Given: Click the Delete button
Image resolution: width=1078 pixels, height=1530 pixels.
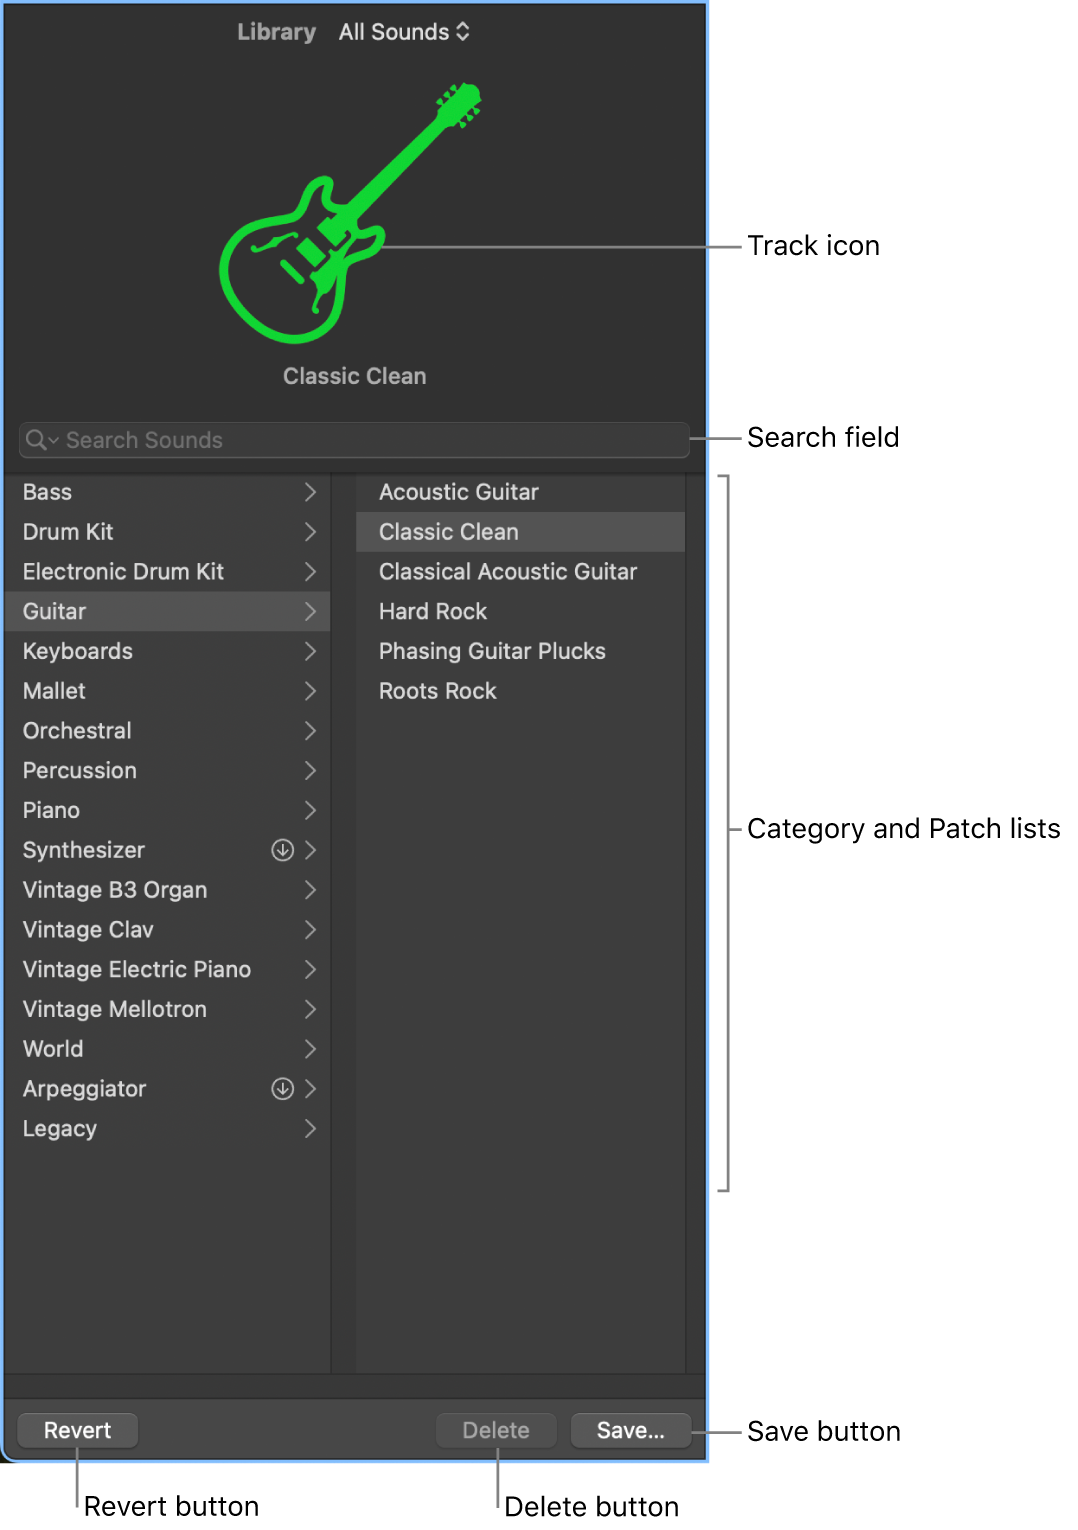Looking at the screenshot, I should 496,1430.
